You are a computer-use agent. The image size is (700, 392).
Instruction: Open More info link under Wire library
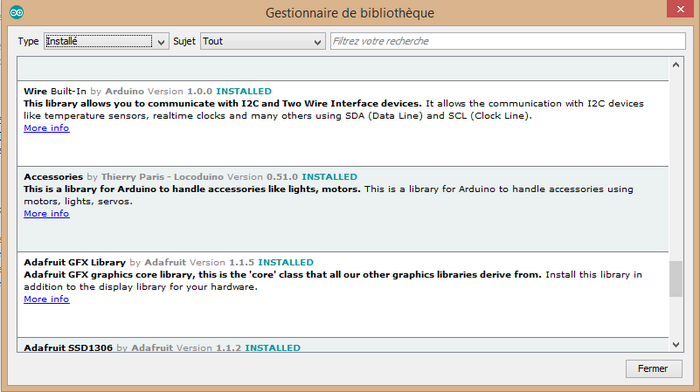click(46, 128)
